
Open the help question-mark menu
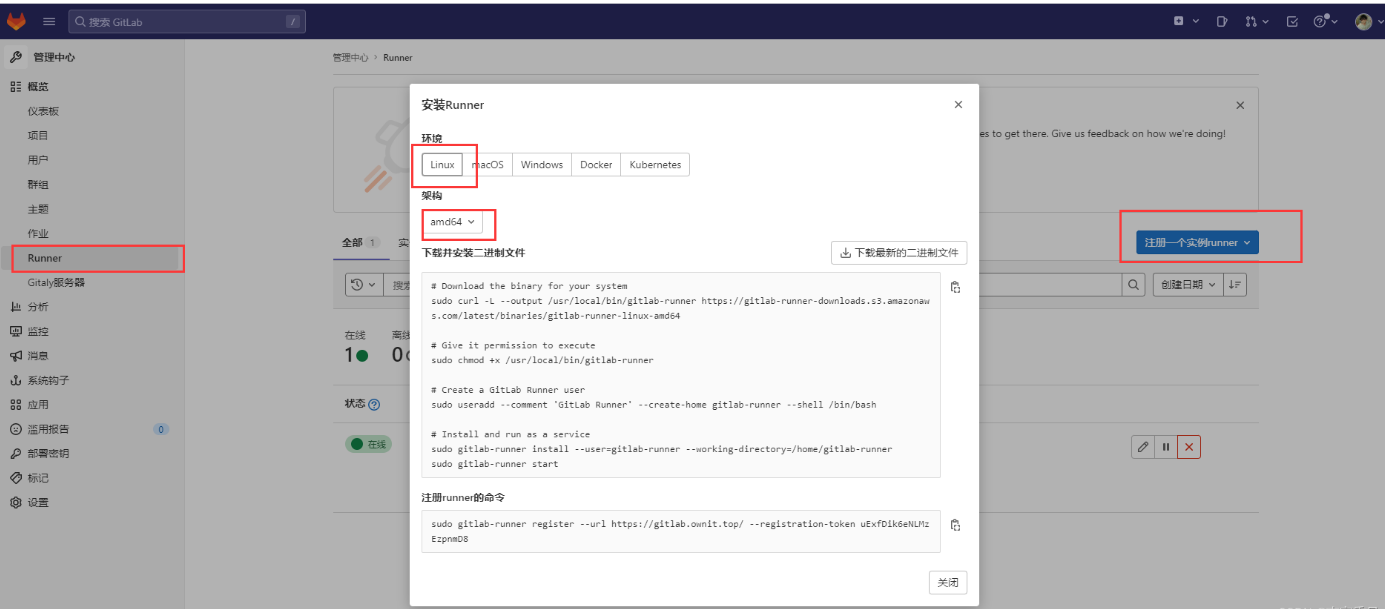point(1325,21)
